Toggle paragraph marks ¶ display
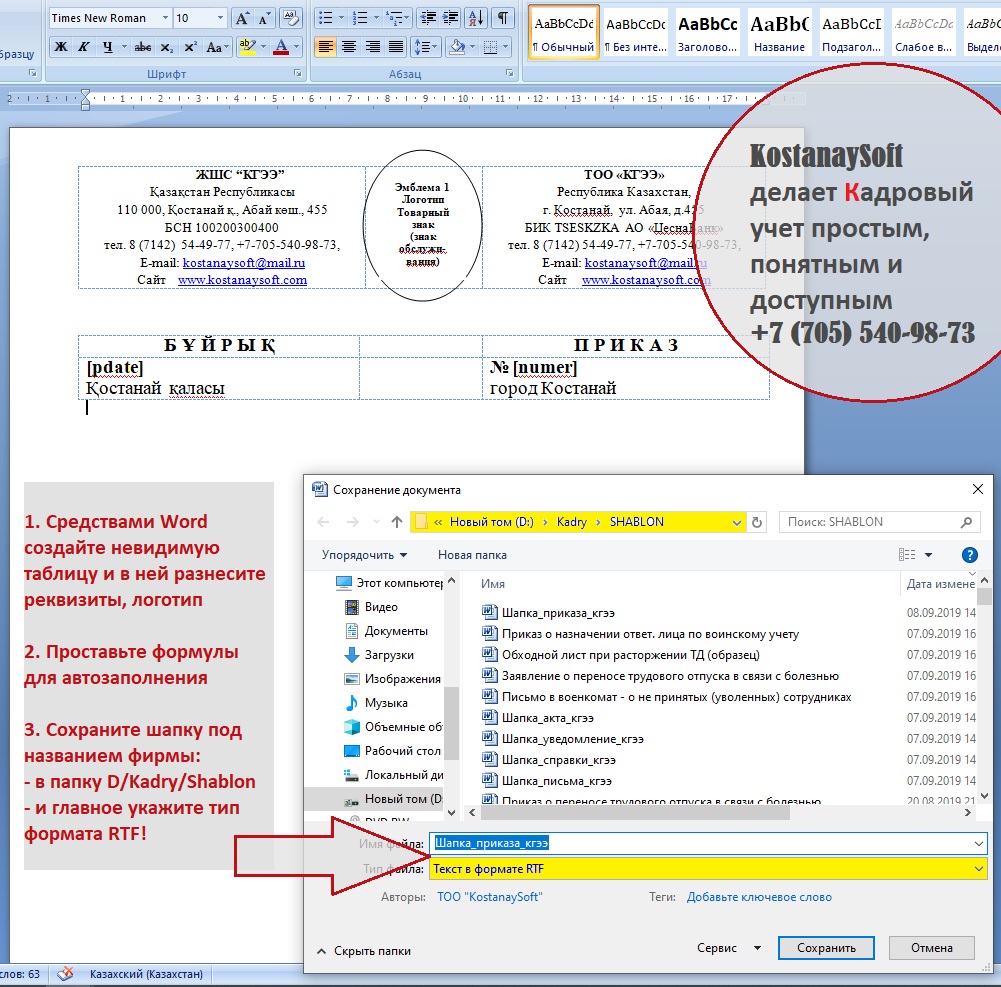Viewport: 1001px width, 987px height. pos(503,18)
